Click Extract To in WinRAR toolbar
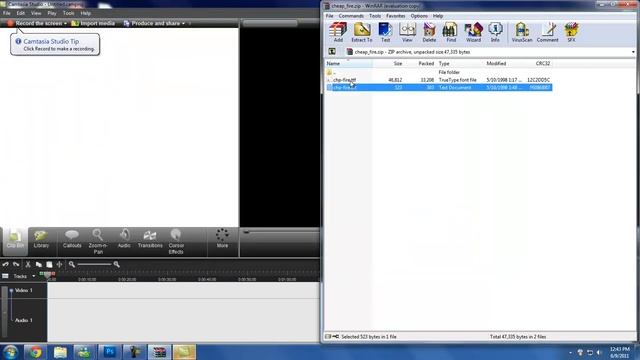 [362, 32]
